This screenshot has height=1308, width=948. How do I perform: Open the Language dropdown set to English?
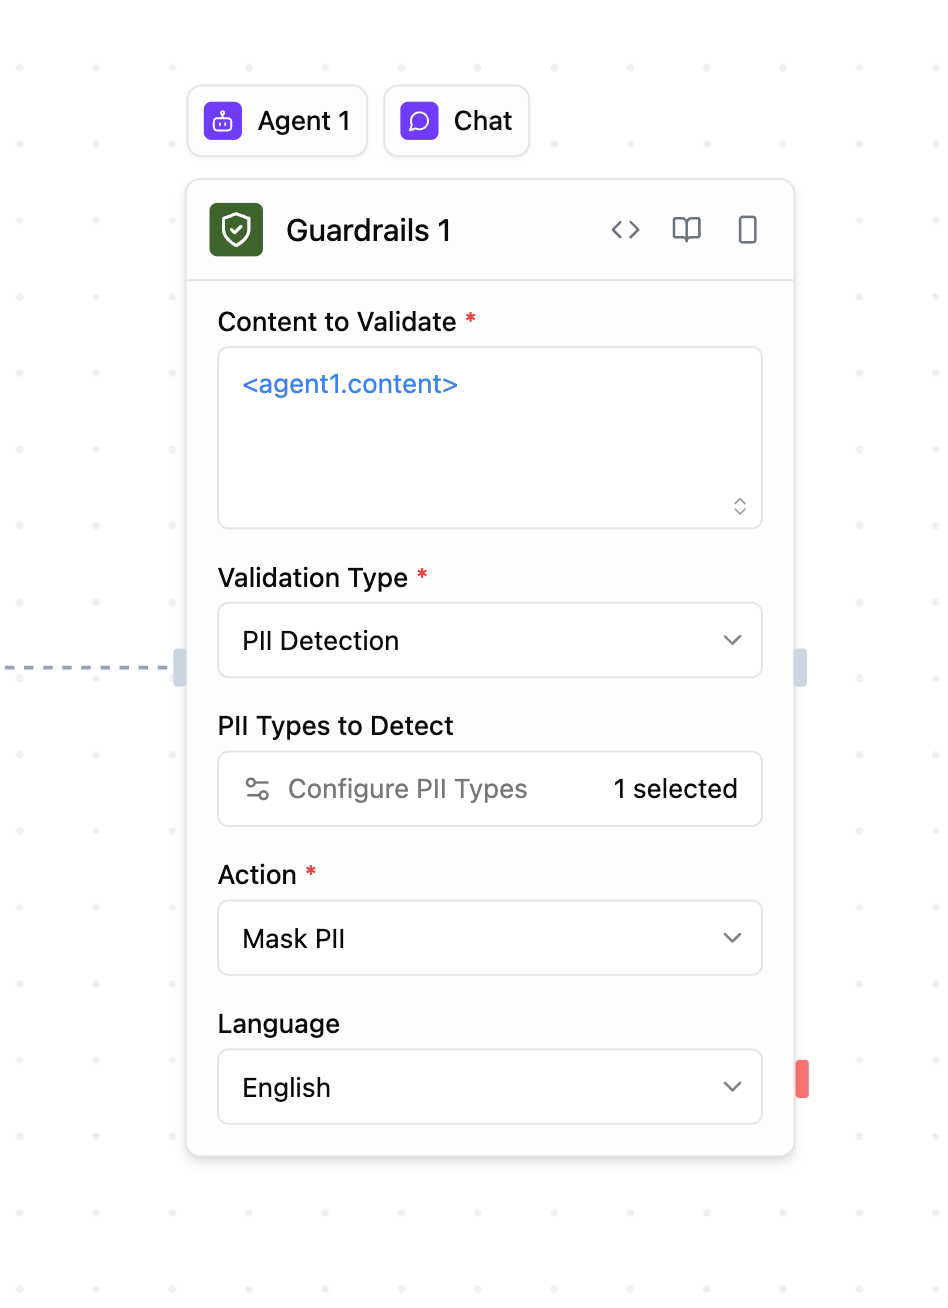490,1087
